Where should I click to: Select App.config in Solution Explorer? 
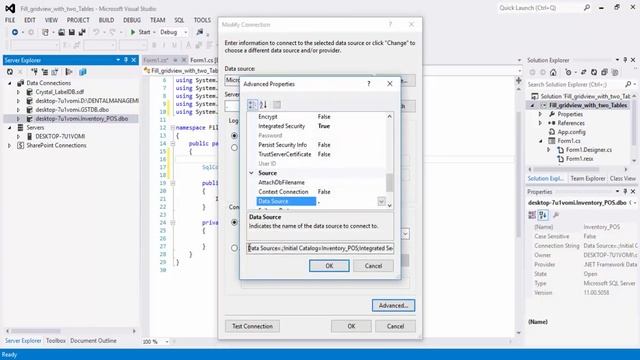[x=571, y=132]
